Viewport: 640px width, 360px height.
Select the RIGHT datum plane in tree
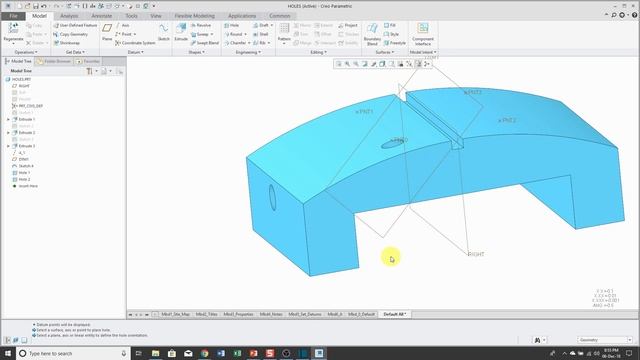pos(21,86)
